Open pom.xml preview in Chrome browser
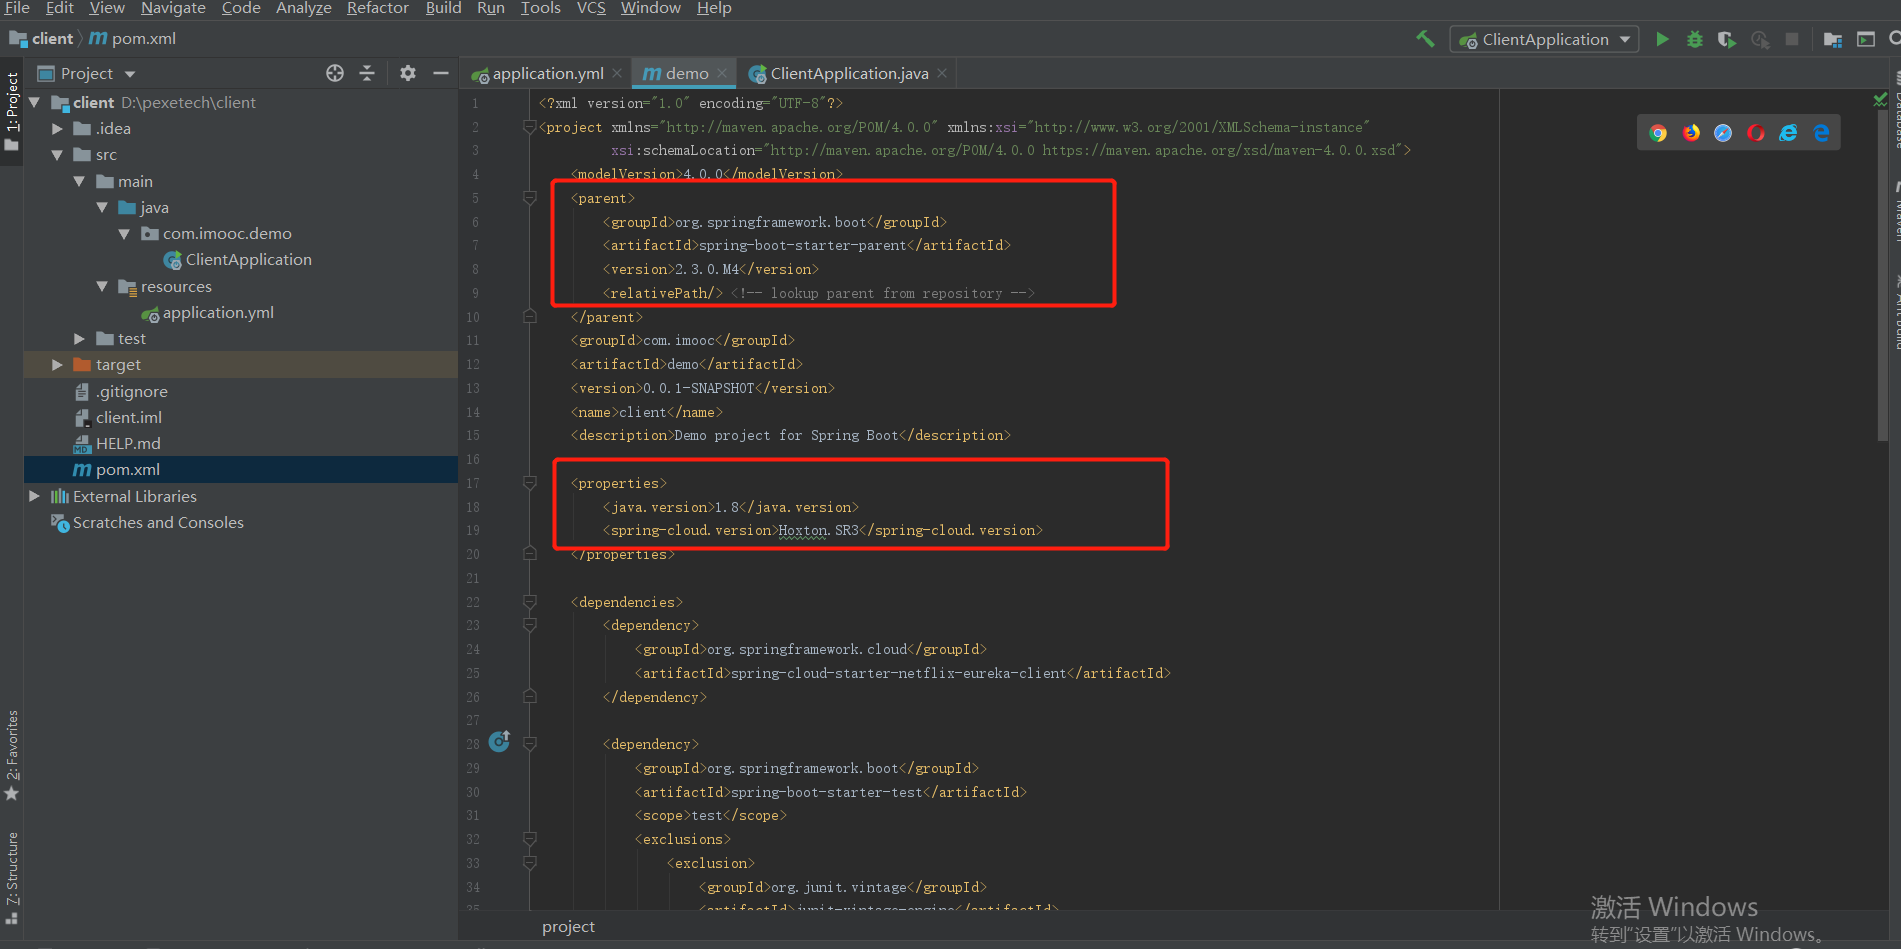The image size is (1901, 949). (1658, 133)
